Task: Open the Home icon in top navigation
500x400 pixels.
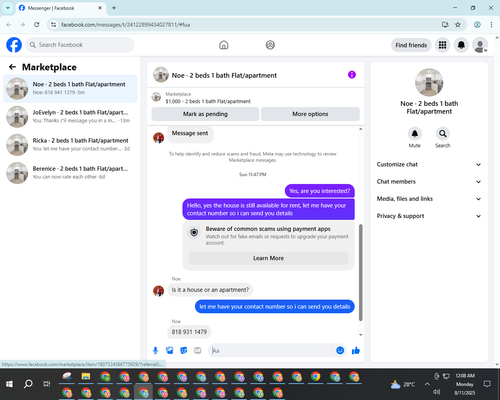Action: coord(224,45)
